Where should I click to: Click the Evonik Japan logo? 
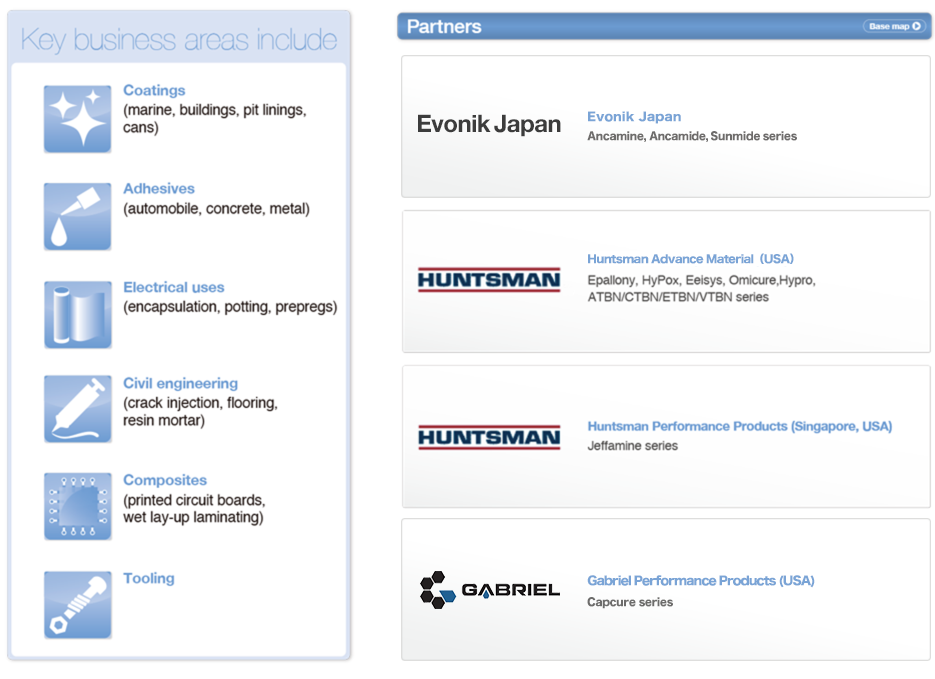[x=488, y=124]
